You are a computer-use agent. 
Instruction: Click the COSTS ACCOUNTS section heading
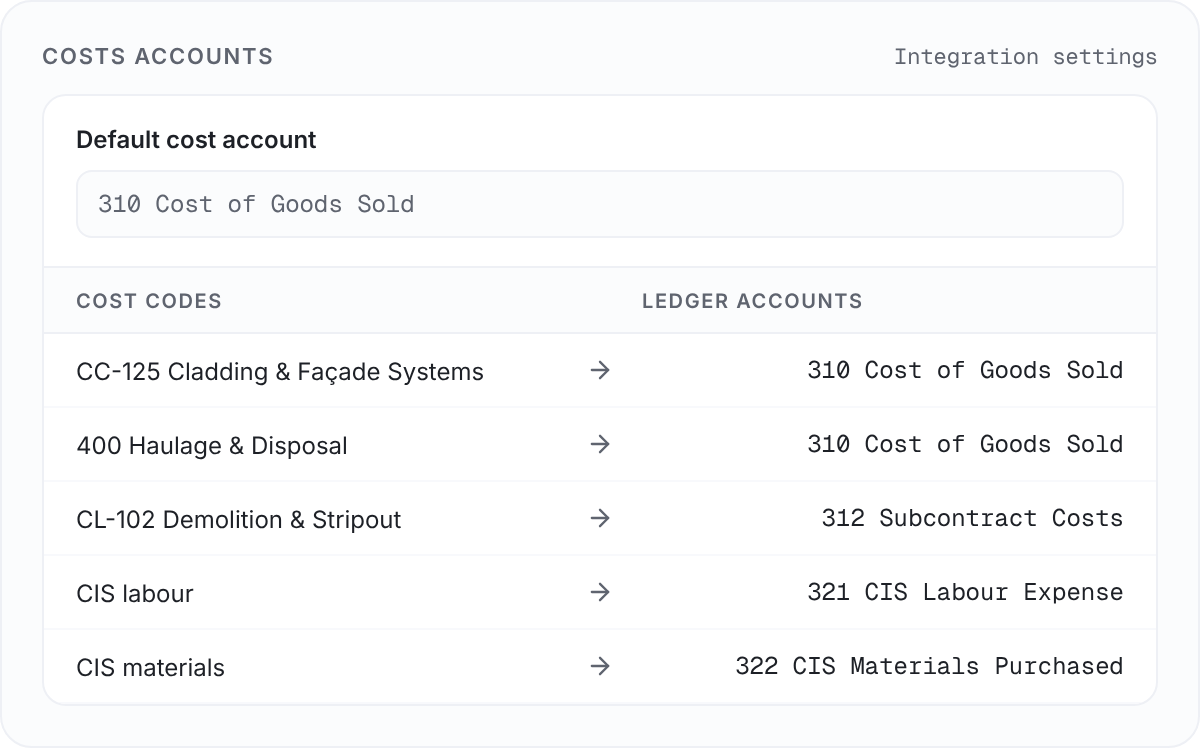point(158,57)
